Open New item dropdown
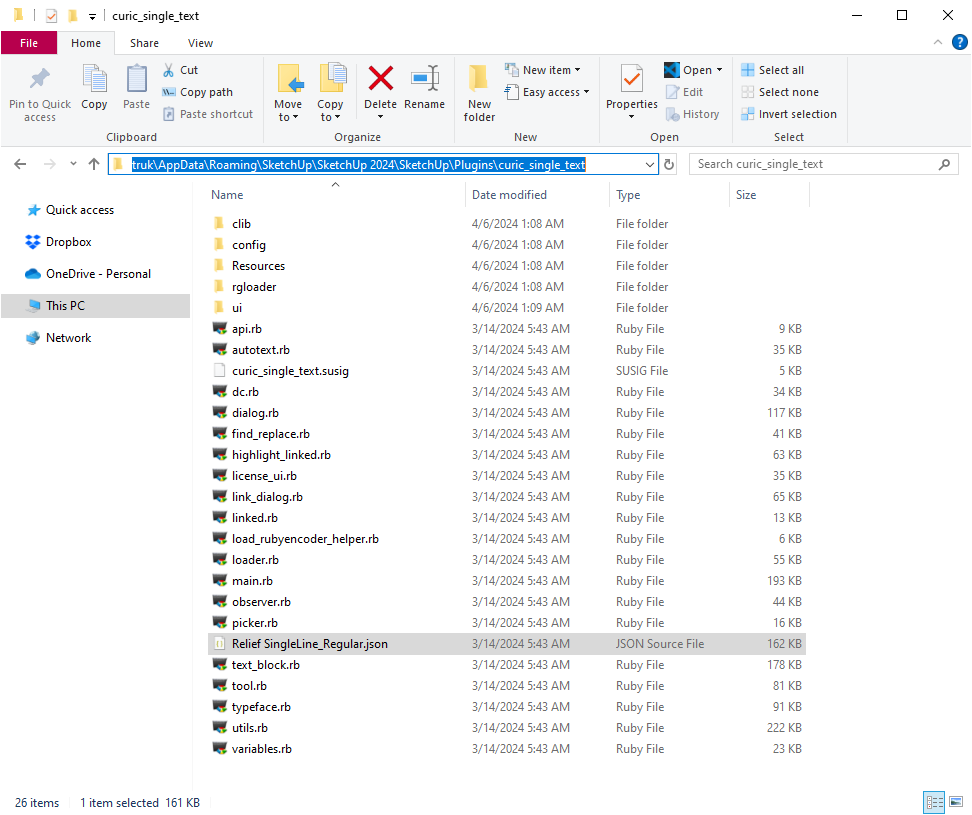The image size is (972, 815). coord(543,70)
